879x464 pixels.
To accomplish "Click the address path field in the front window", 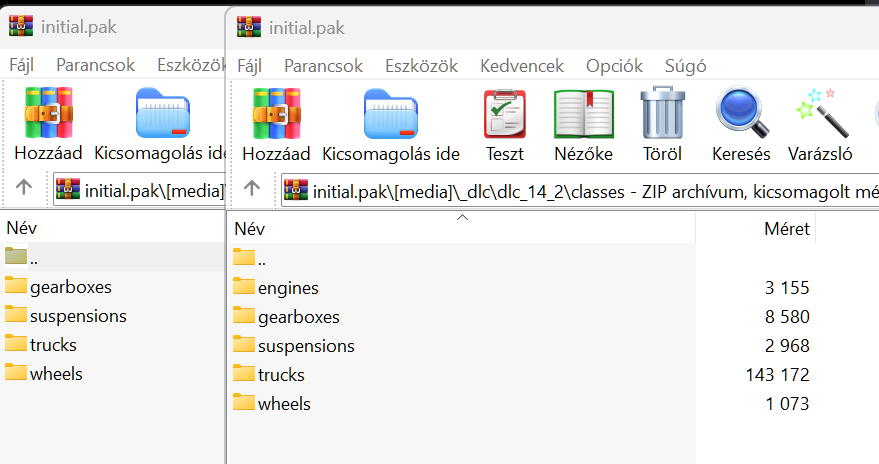I will pyautogui.click(x=590, y=189).
